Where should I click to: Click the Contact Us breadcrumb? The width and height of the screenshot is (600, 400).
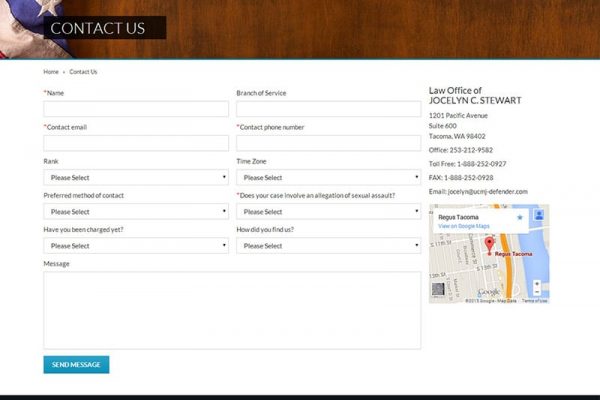[83, 72]
